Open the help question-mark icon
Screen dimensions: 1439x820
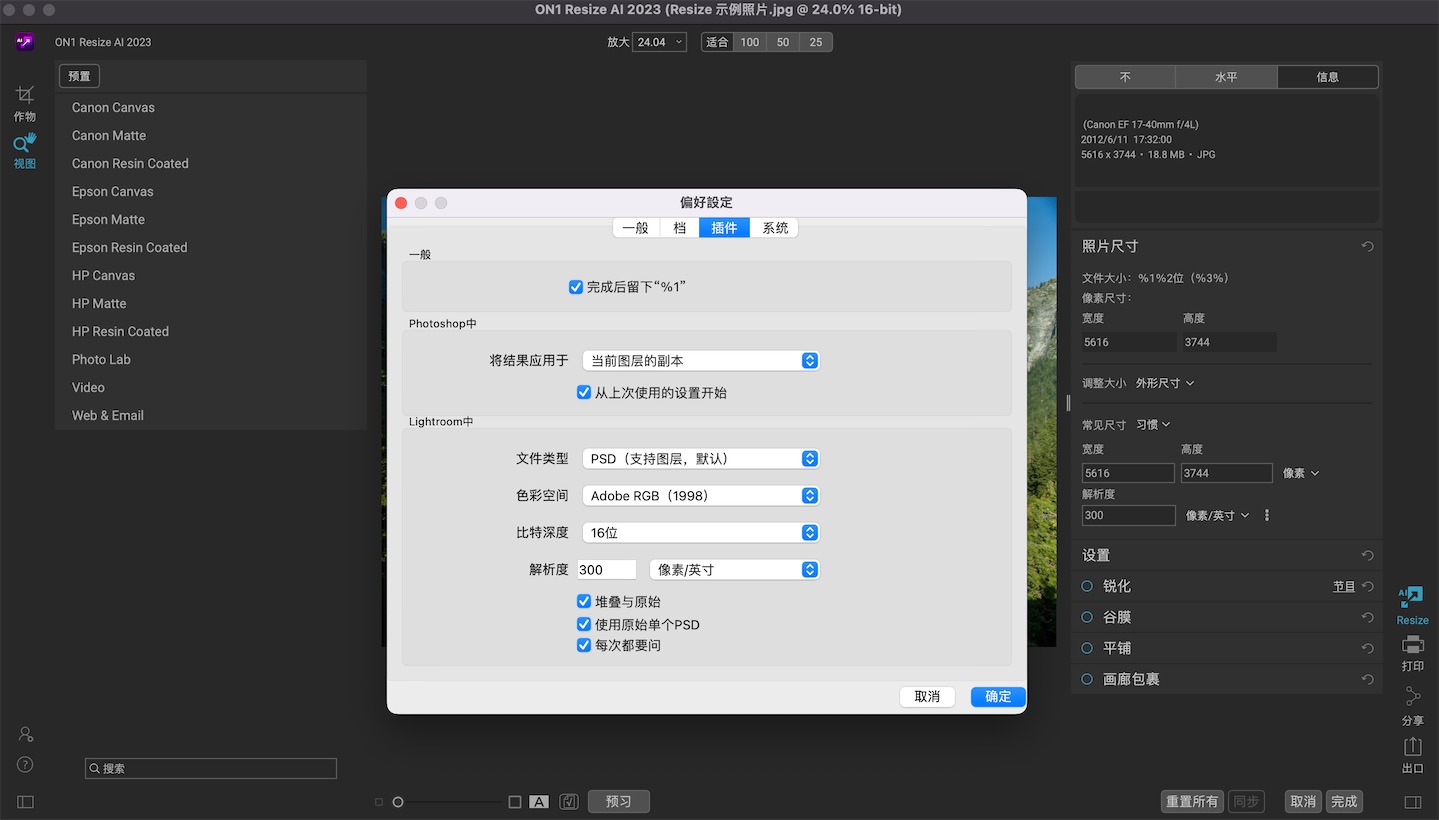[25, 764]
